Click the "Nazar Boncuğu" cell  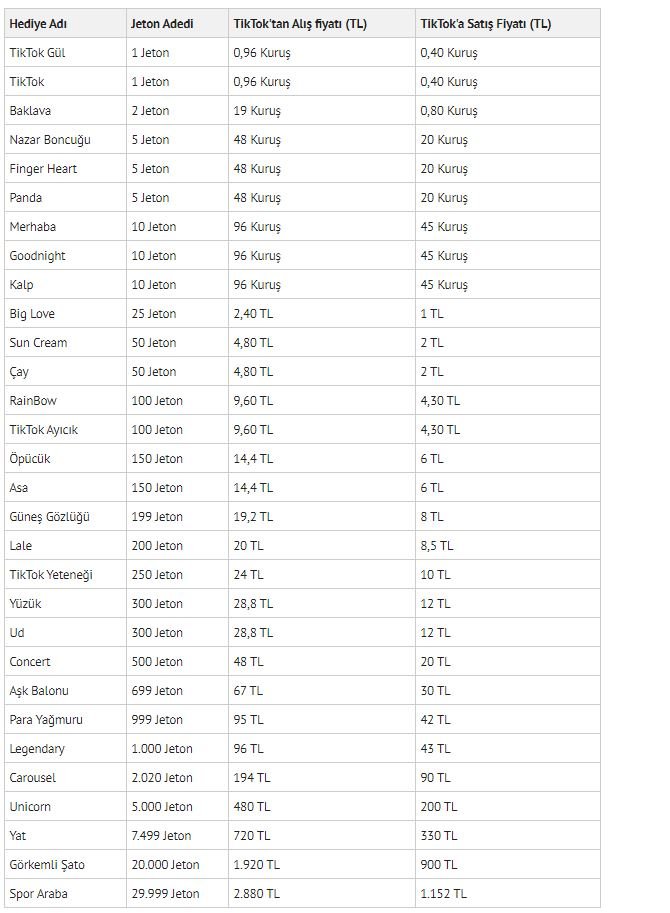coord(50,139)
